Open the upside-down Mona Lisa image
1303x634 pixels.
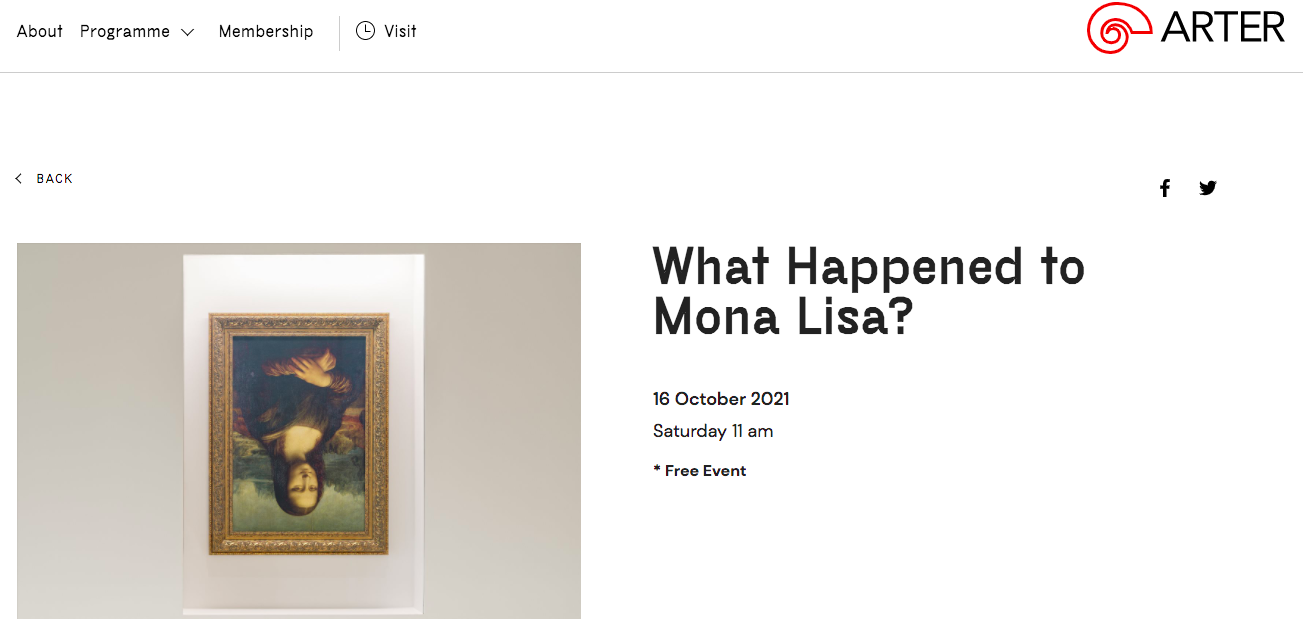(299, 430)
